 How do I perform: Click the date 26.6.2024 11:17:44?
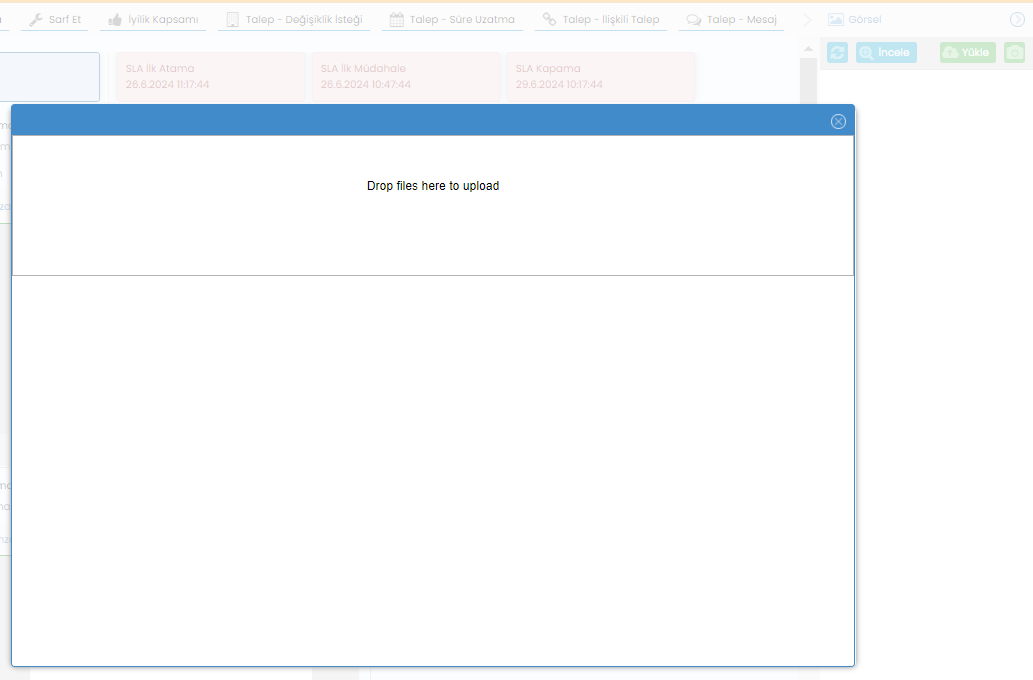[167, 84]
